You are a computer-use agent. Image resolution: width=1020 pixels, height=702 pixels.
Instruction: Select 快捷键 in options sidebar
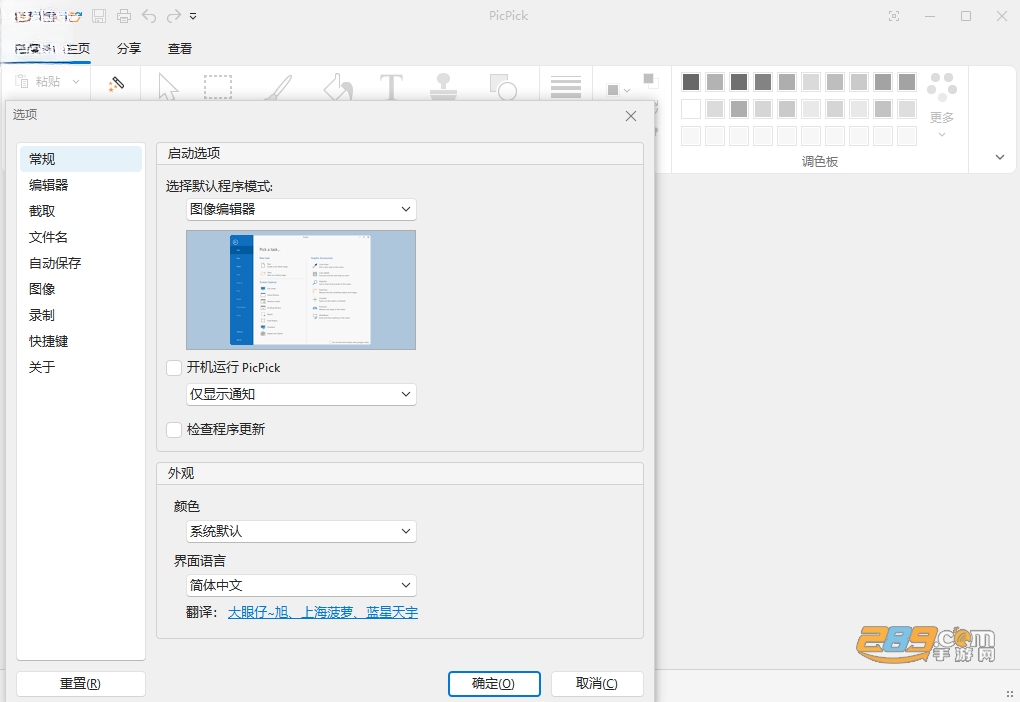(81, 341)
